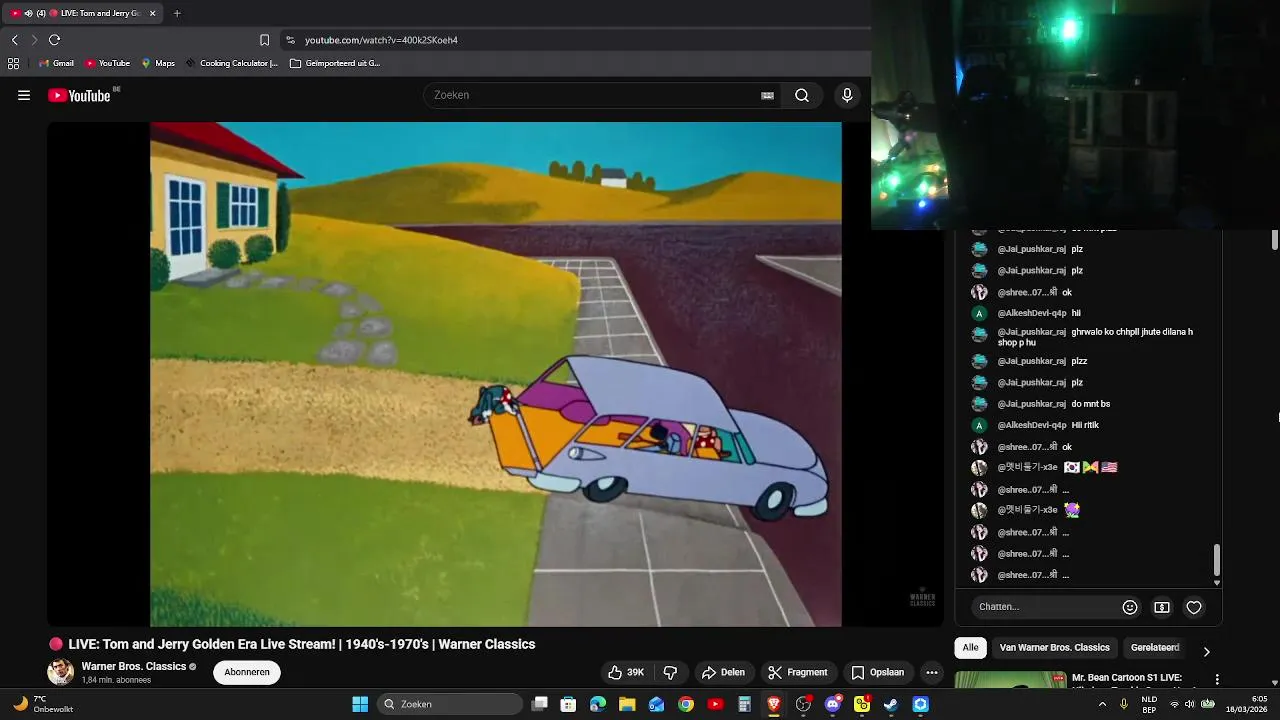Image resolution: width=1280 pixels, height=720 pixels.
Task: Dislike the video with thumbs down
Action: 671,672
